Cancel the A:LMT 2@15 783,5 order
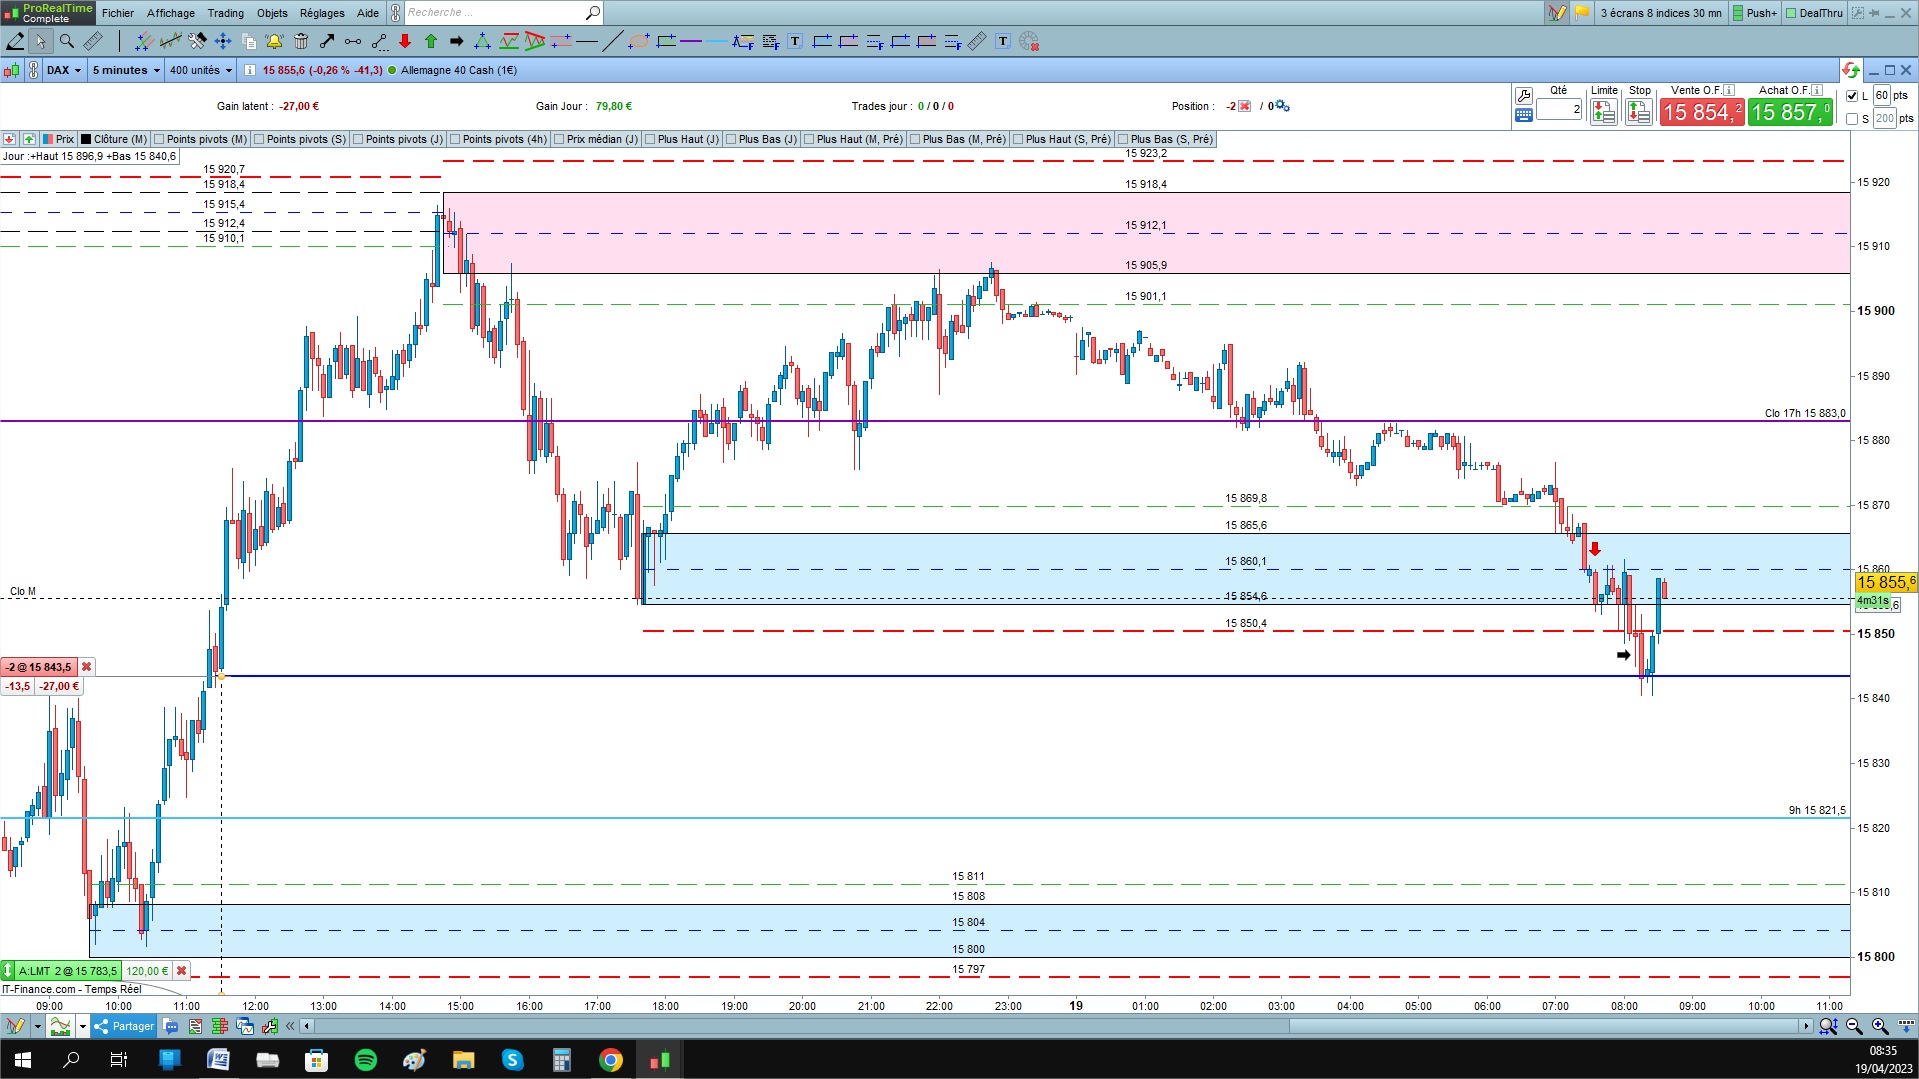Screen dimensions: 1919x1079 (x=181, y=971)
